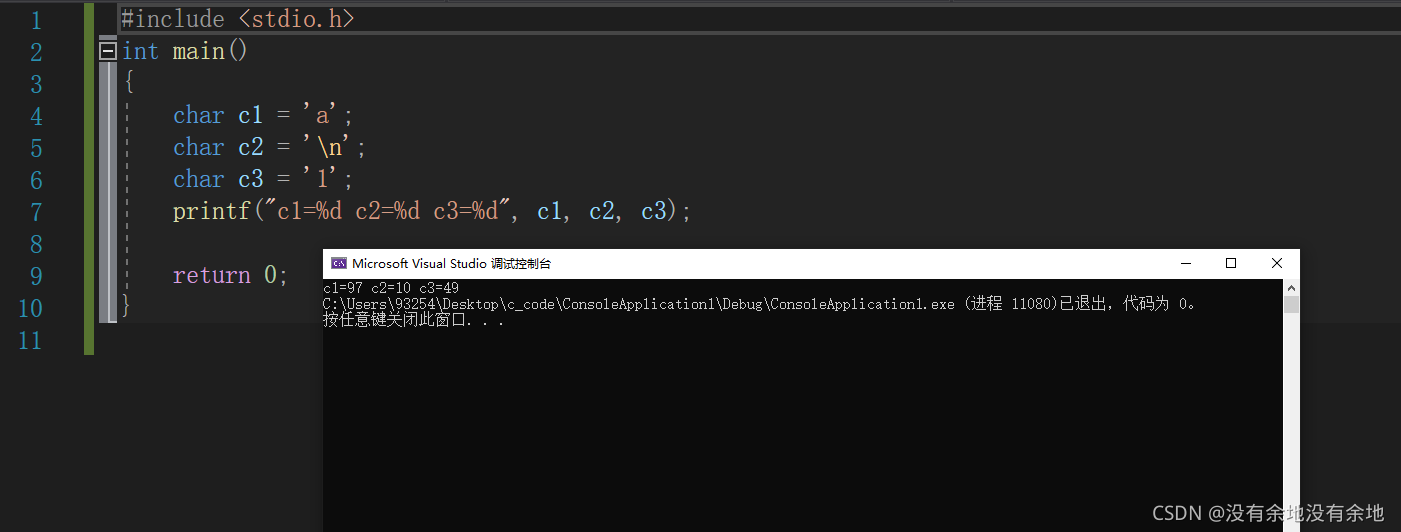Click the 'return 0;' statement
This screenshot has width=1401, height=532.
coord(230,275)
